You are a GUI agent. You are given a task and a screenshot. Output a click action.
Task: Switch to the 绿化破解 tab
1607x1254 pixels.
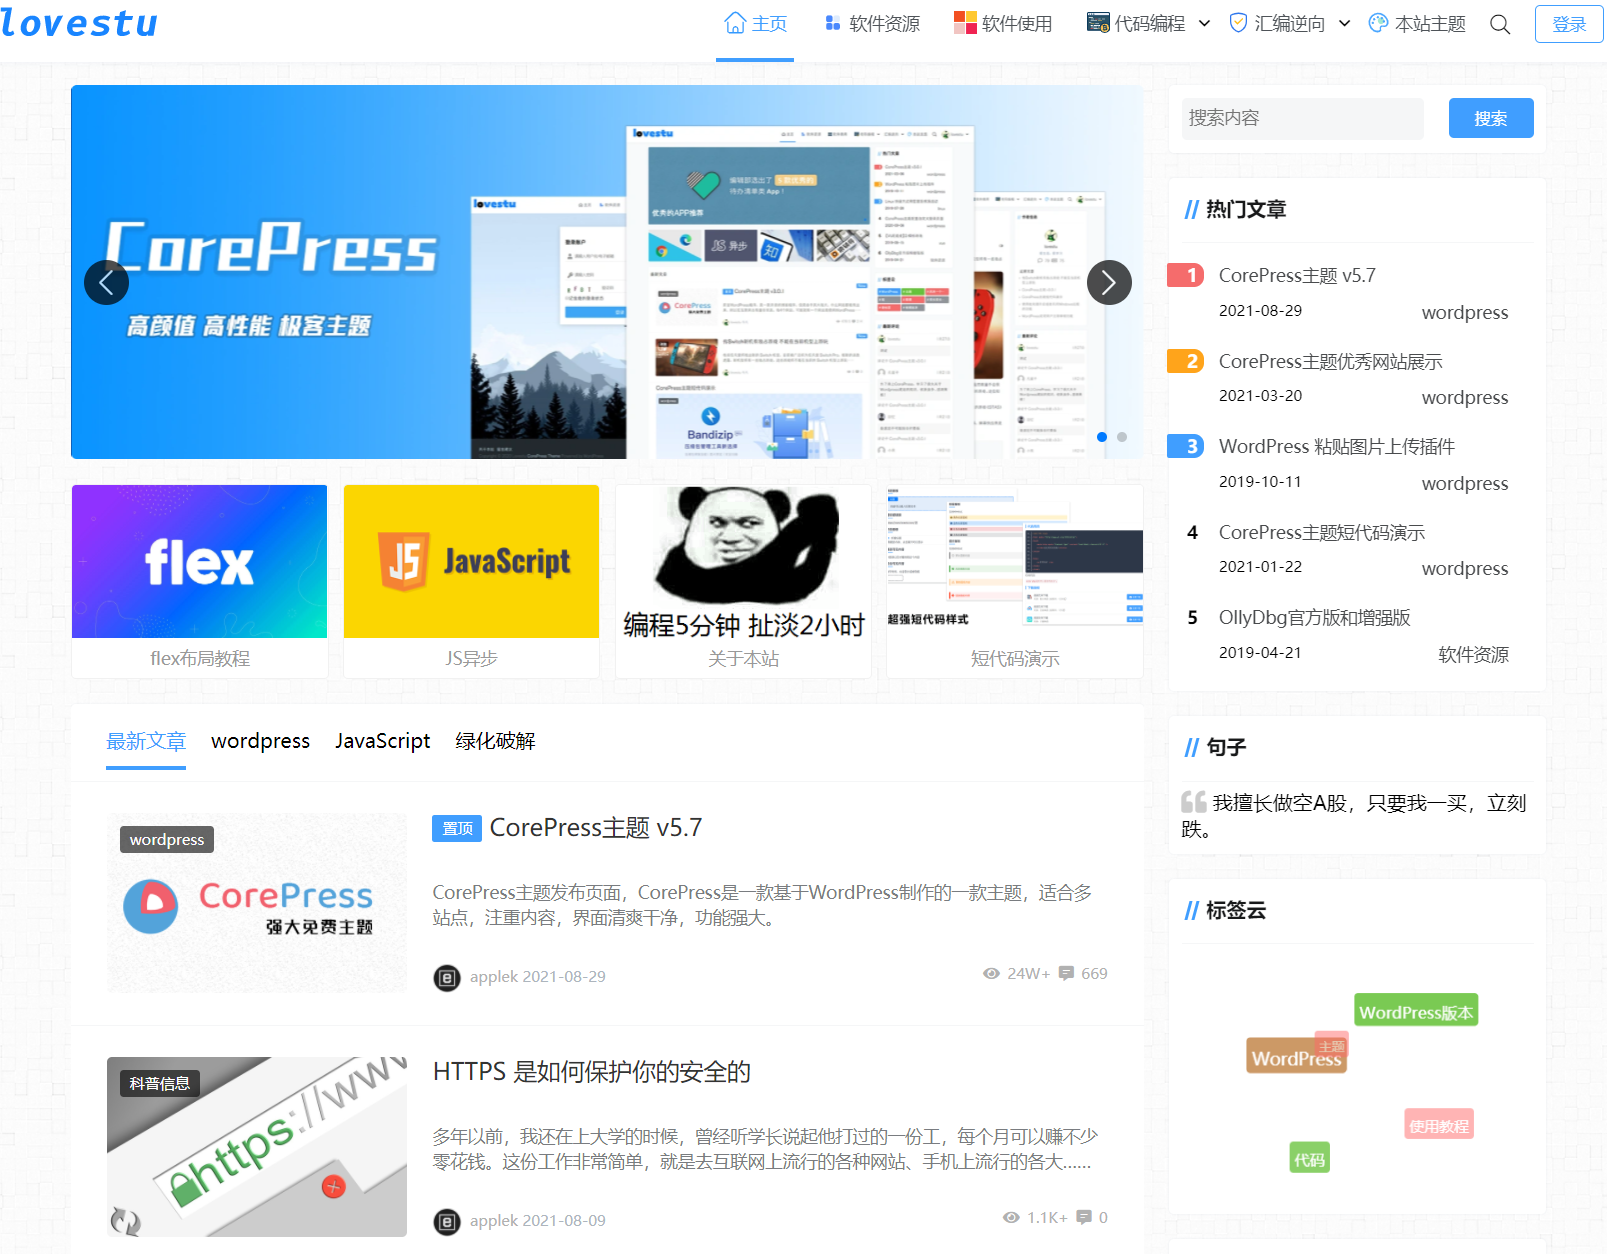495,741
